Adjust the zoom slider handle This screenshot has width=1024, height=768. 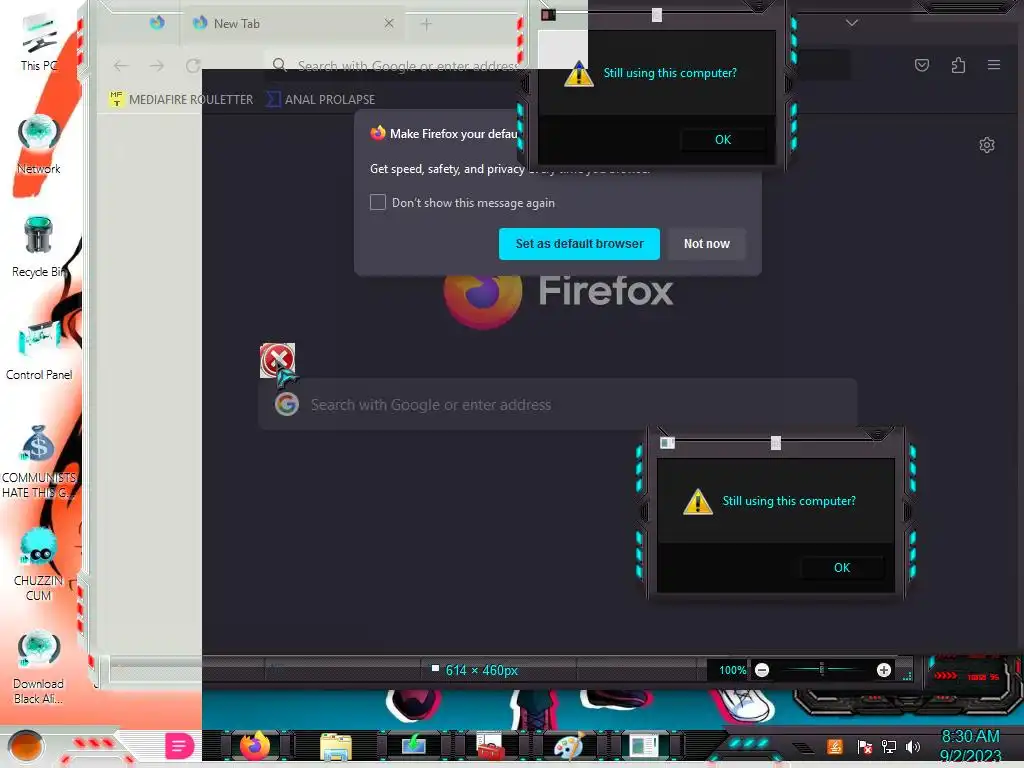click(x=822, y=669)
